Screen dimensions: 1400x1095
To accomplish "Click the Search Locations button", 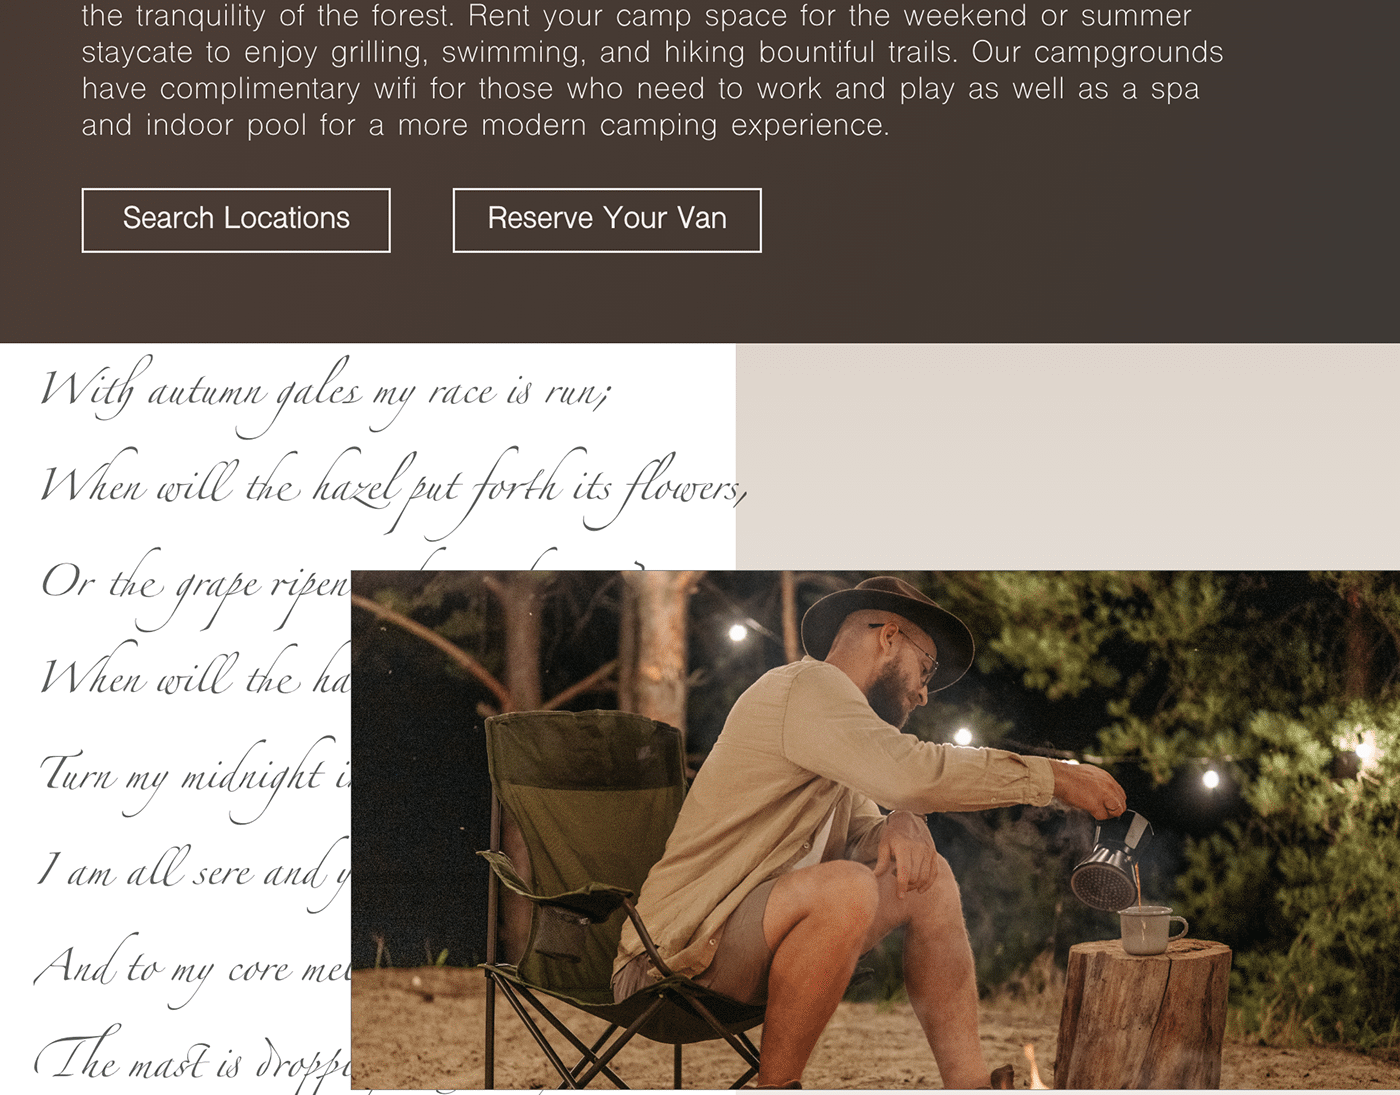I will click(236, 220).
